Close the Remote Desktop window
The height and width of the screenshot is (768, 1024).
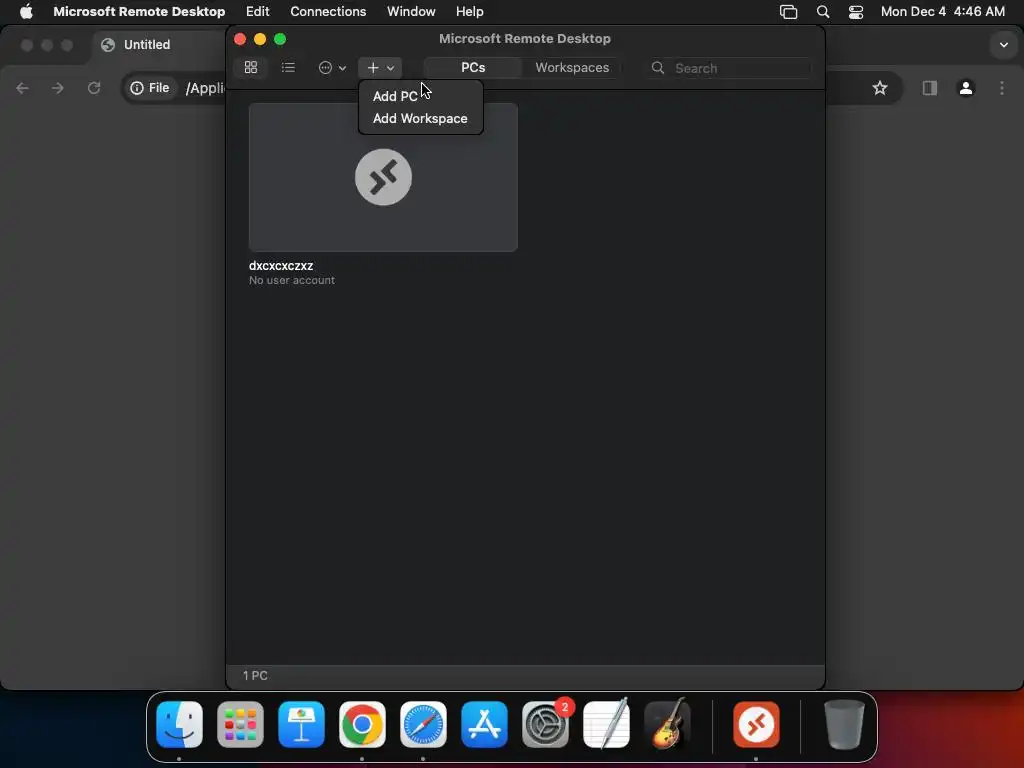click(240, 39)
